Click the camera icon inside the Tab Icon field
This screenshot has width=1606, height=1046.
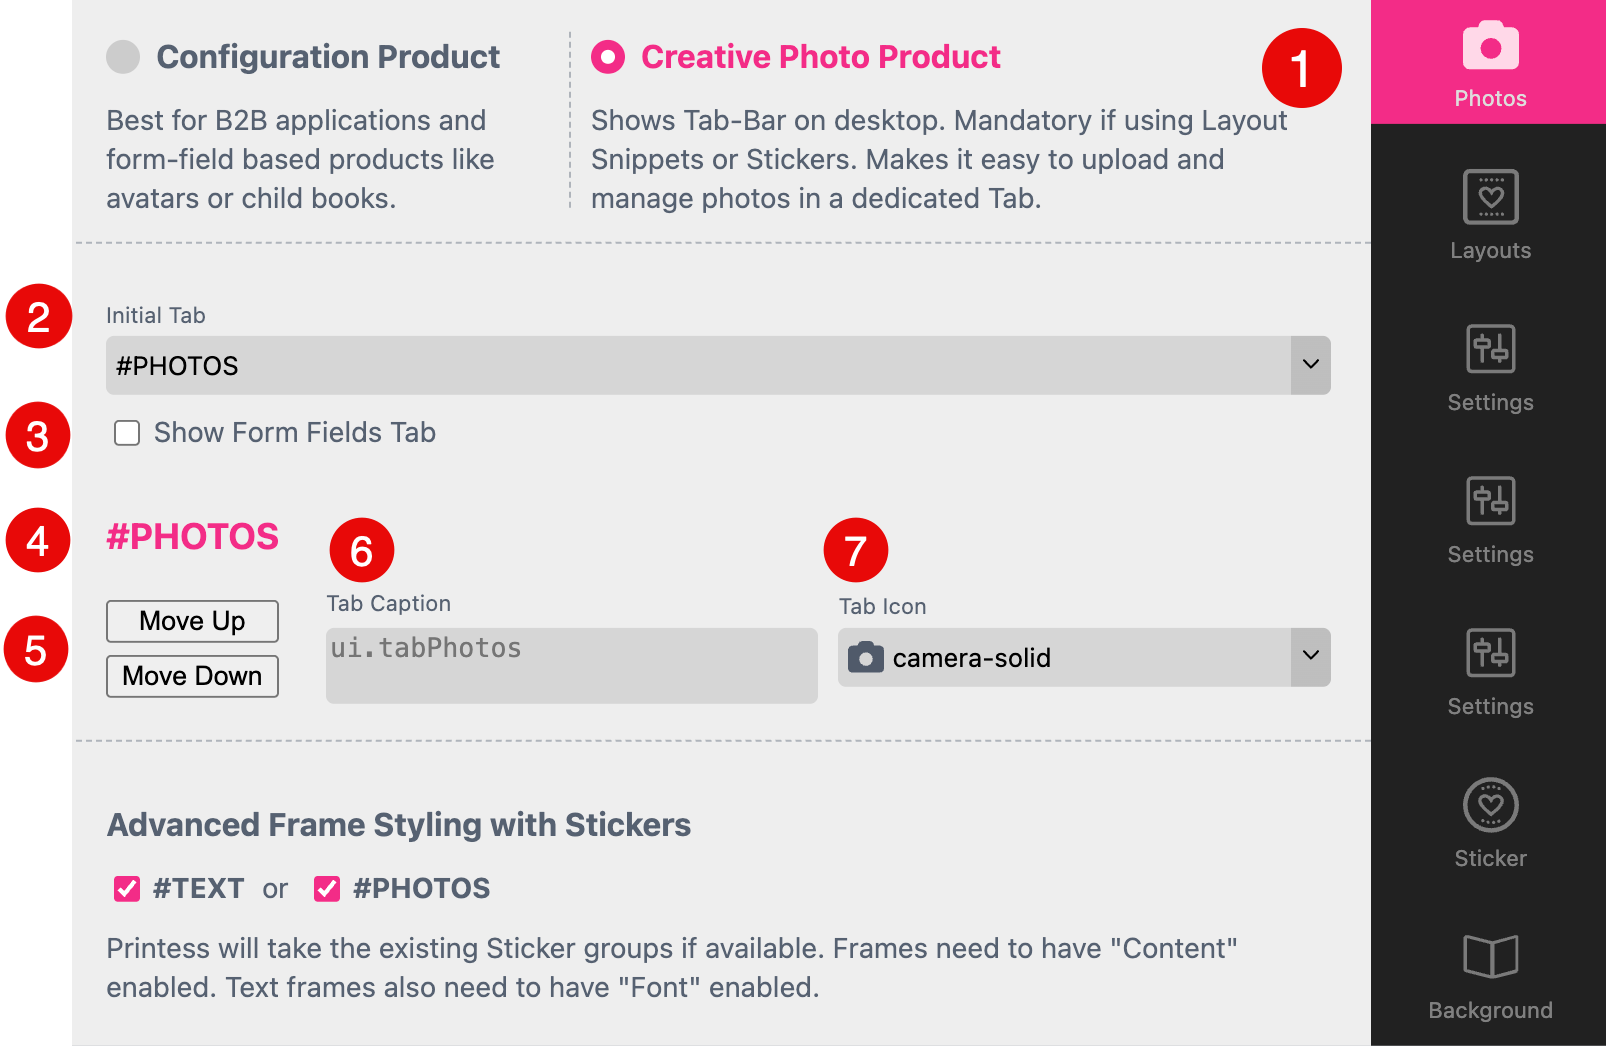coord(865,657)
